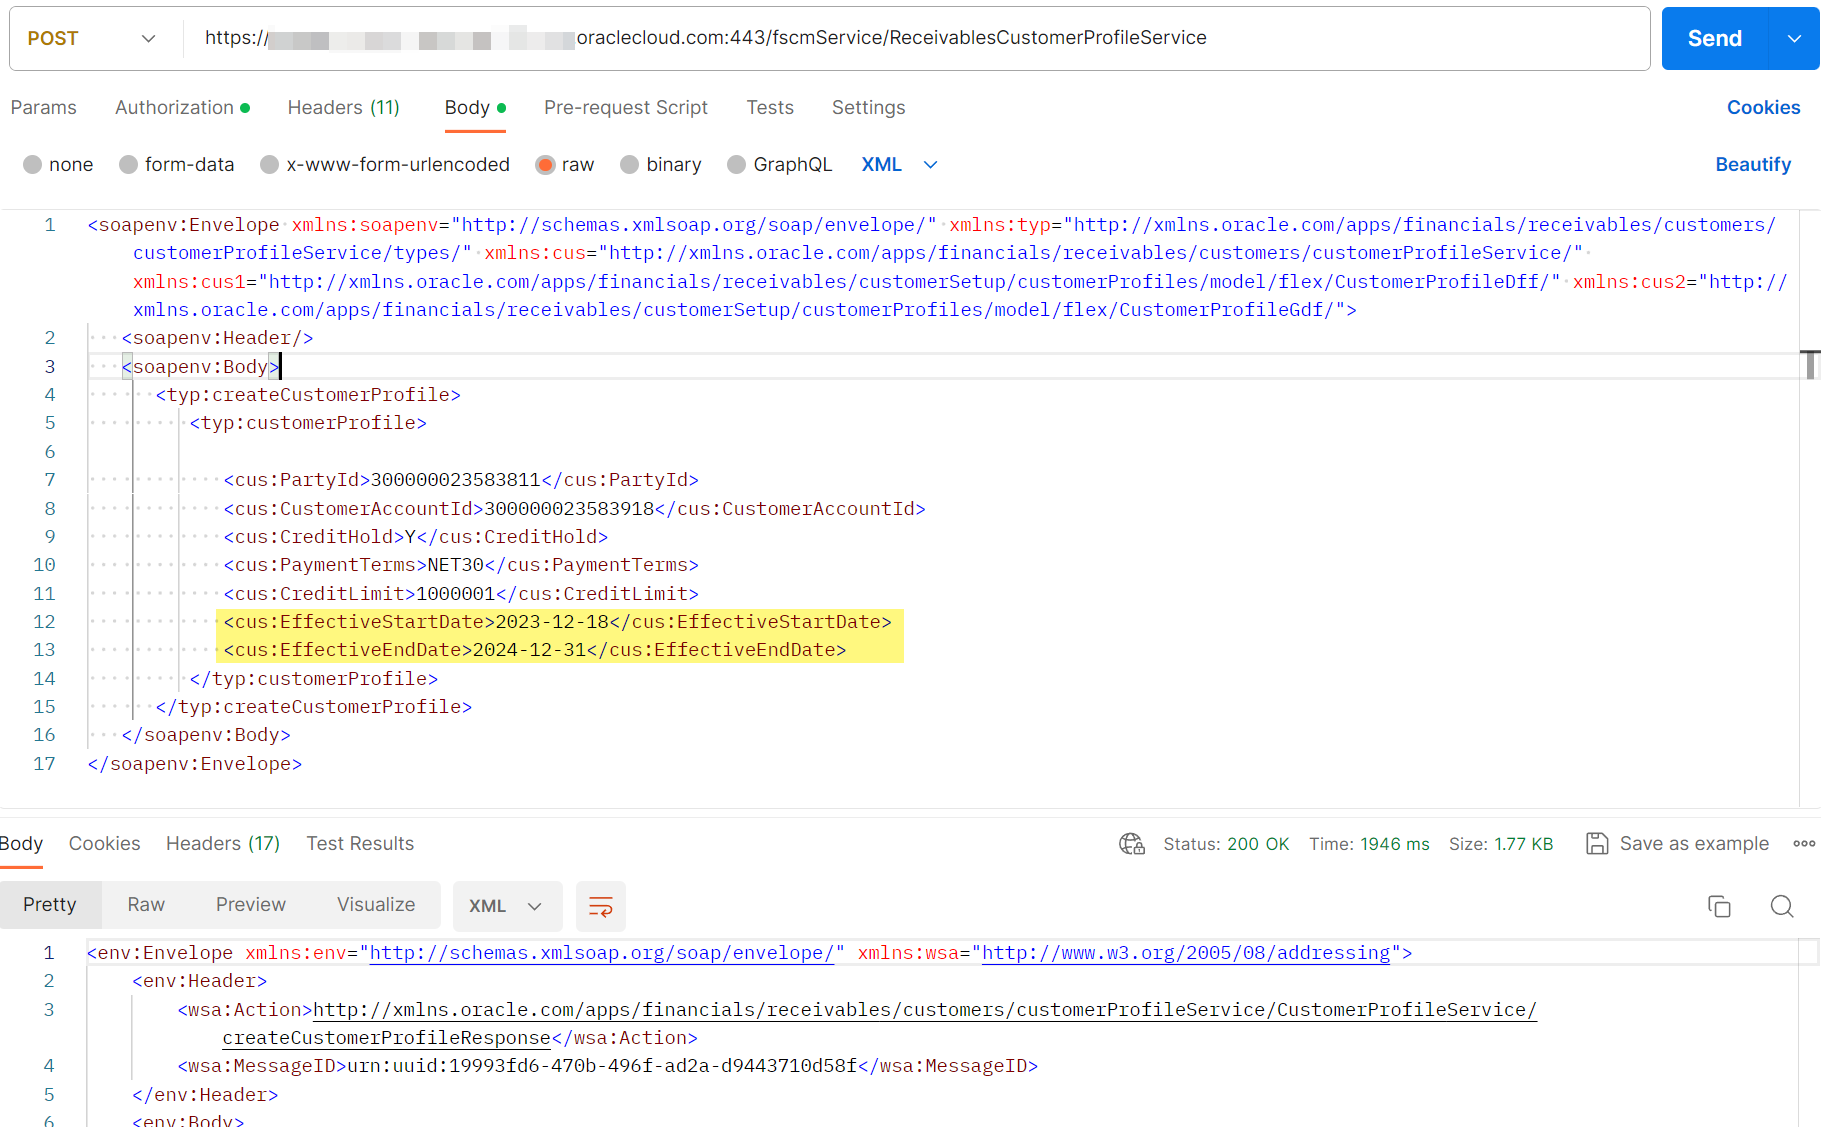Open the request Headers (11) tab

click(344, 108)
